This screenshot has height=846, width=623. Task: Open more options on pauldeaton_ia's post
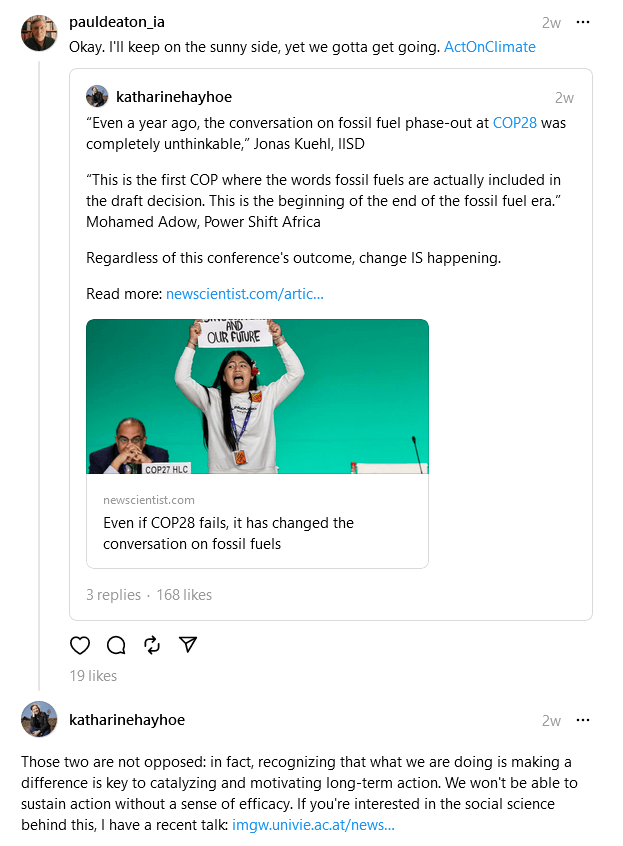(x=584, y=22)
